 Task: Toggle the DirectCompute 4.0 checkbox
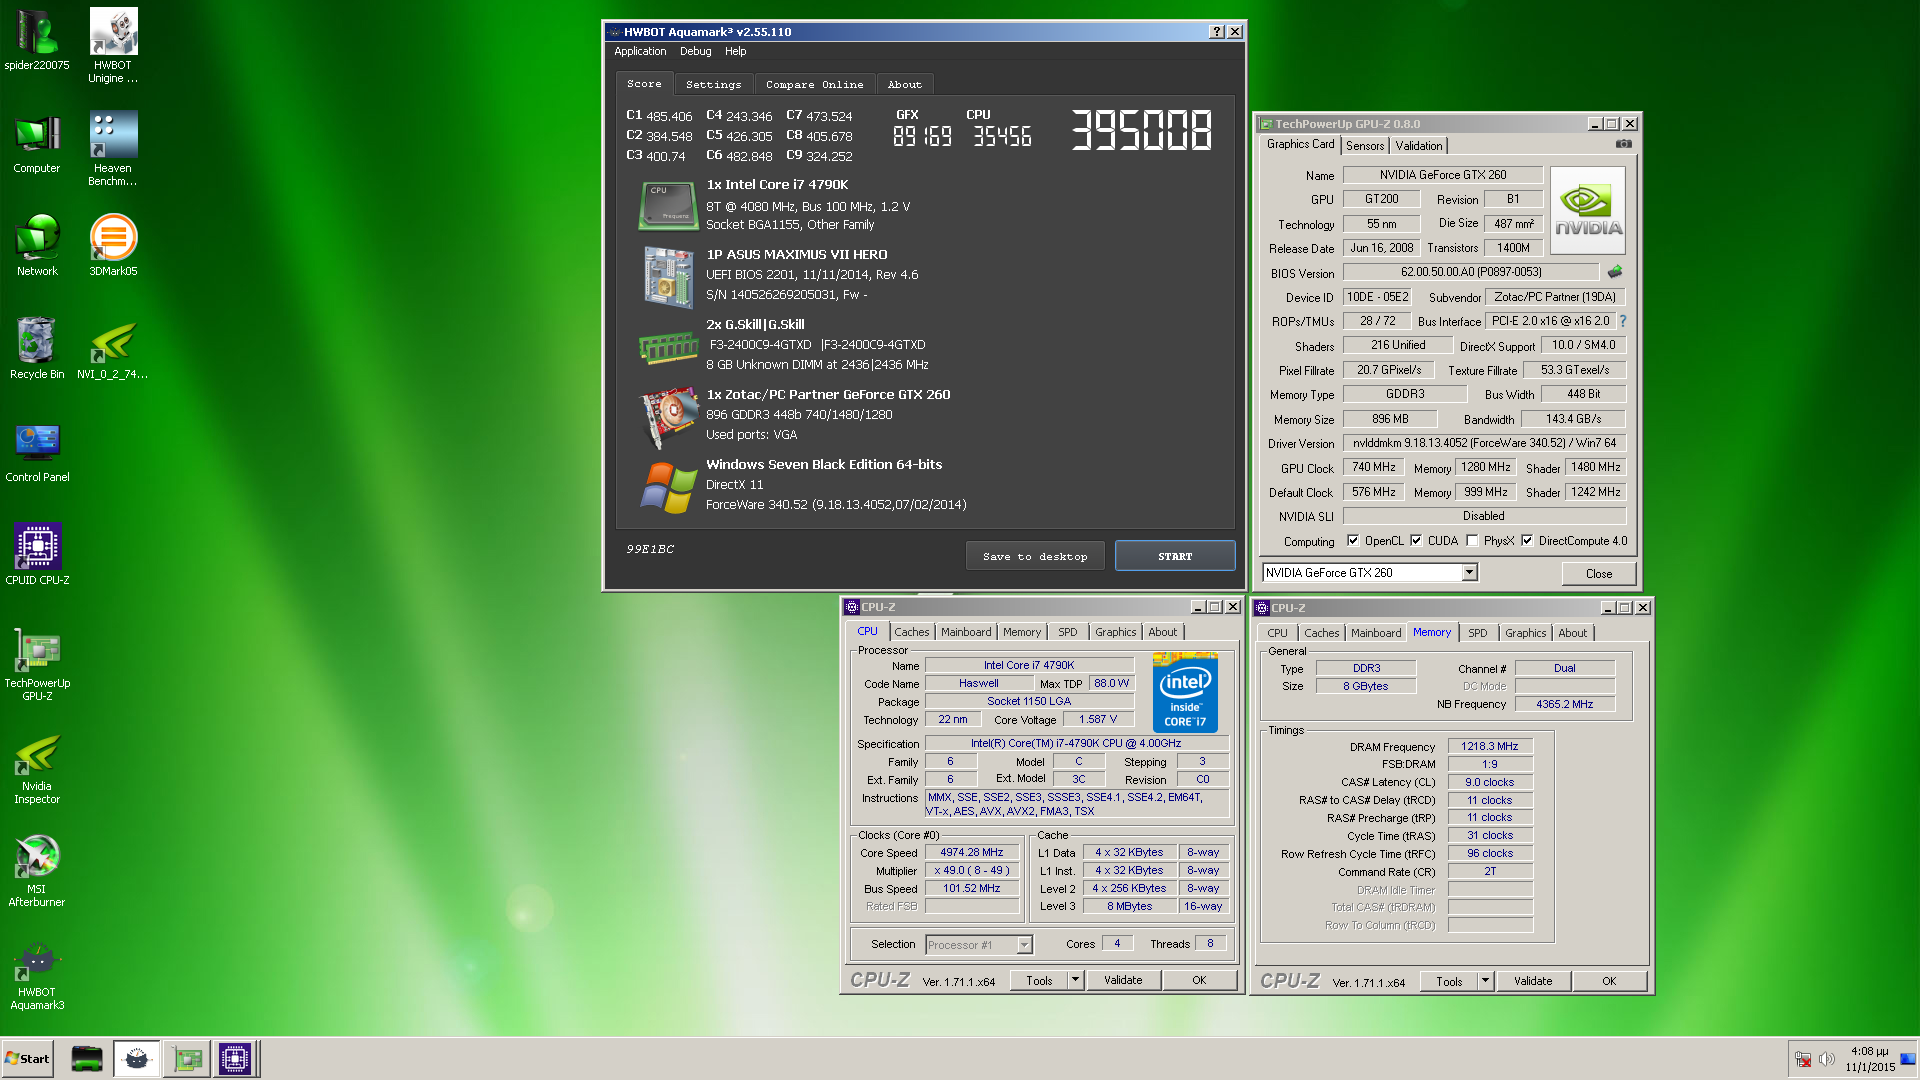tap(1527, 541)
